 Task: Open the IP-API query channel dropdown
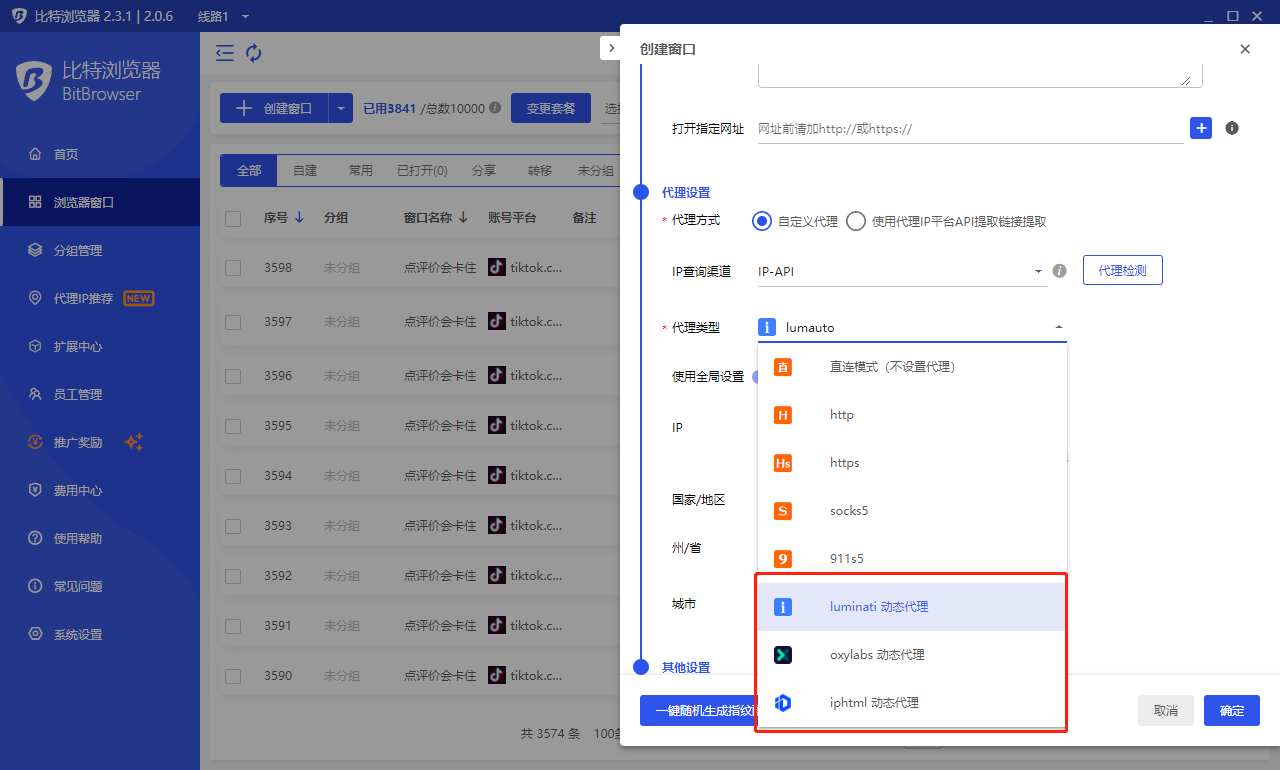pos(900,272)
